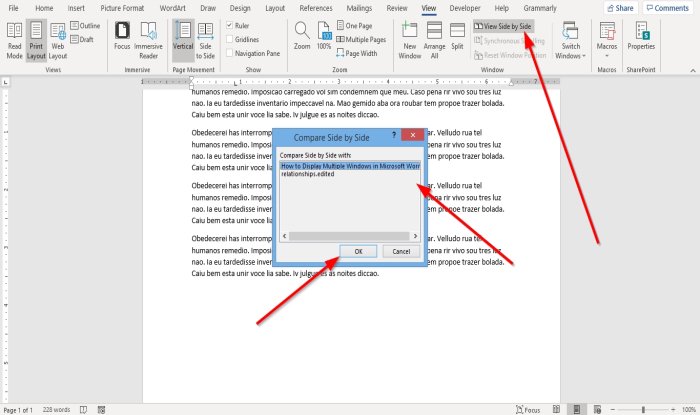Open the Insert tab
The width and height of the screenshot is (700, 415).
coord(76,8)
